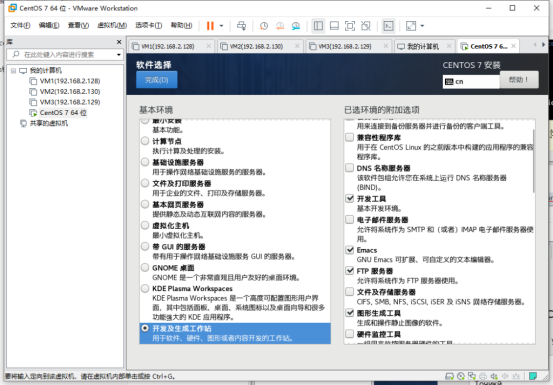
Task: Take a snapshot of this virtual machine
Action: click(263, 26)
